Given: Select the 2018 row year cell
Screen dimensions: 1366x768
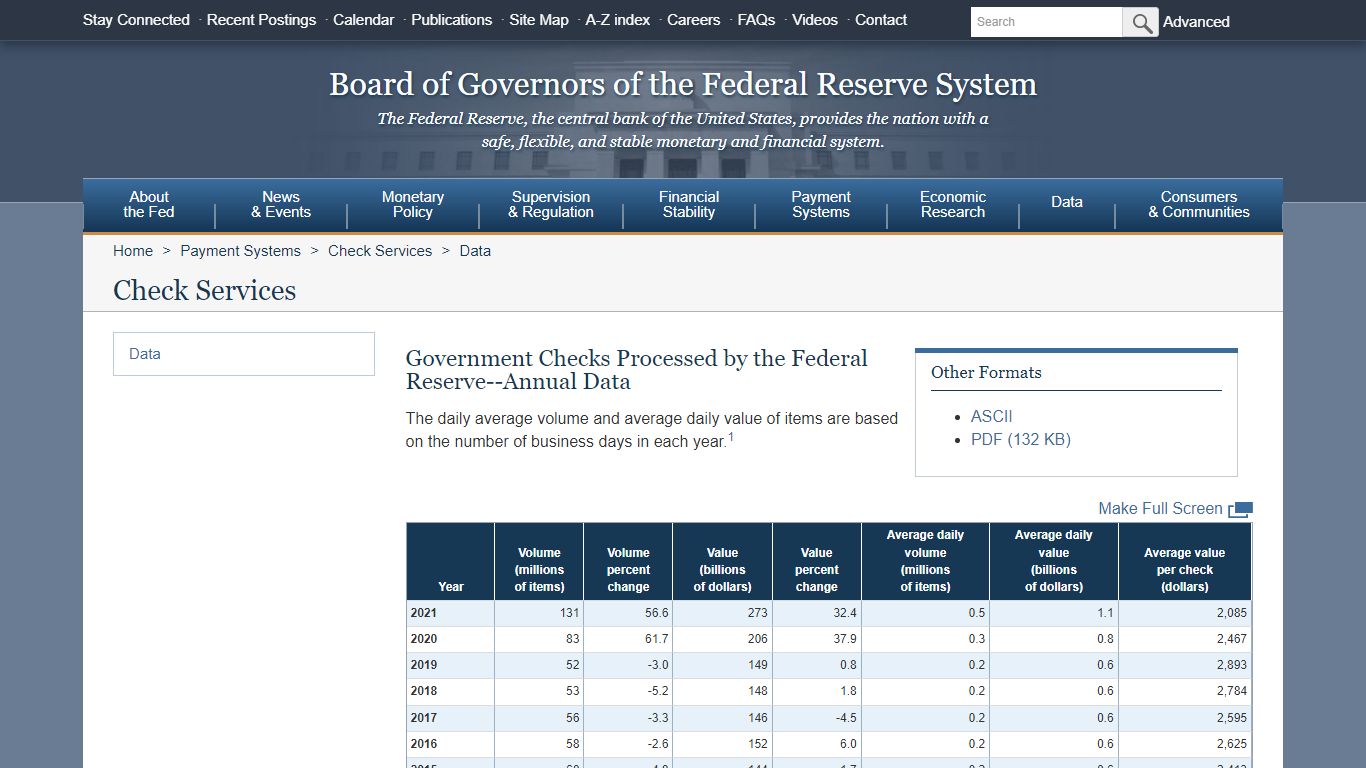Looking at the screenshot, I should [451, 691].
